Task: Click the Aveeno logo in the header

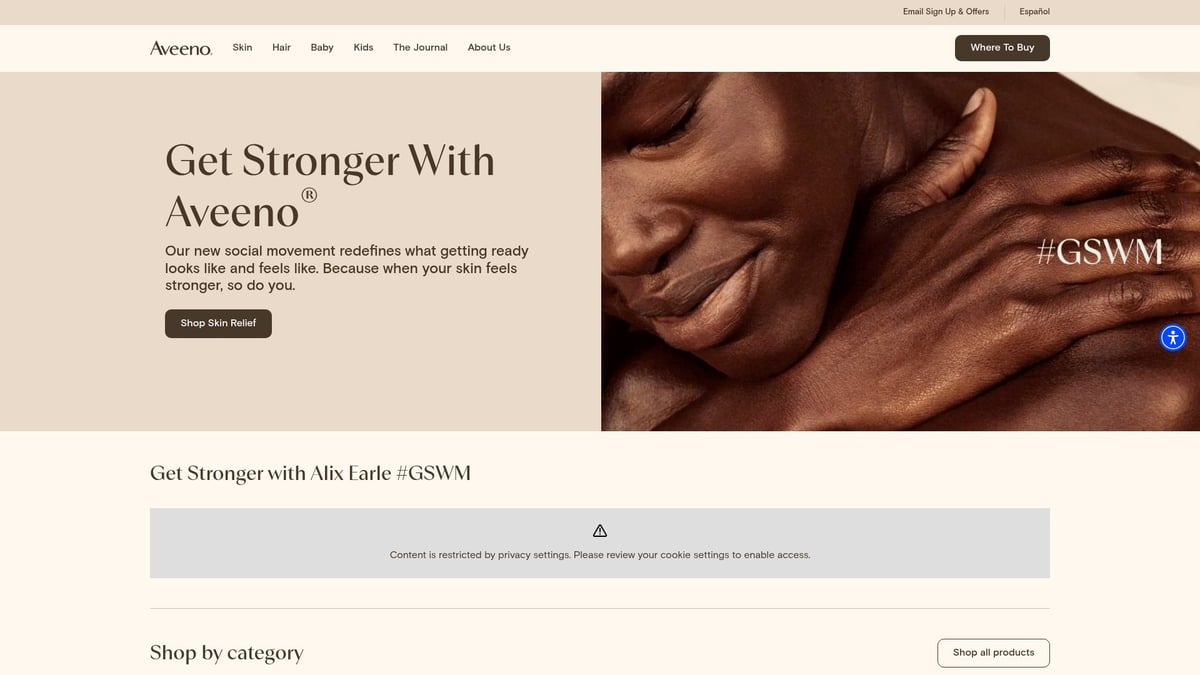Action: [181, 48]
